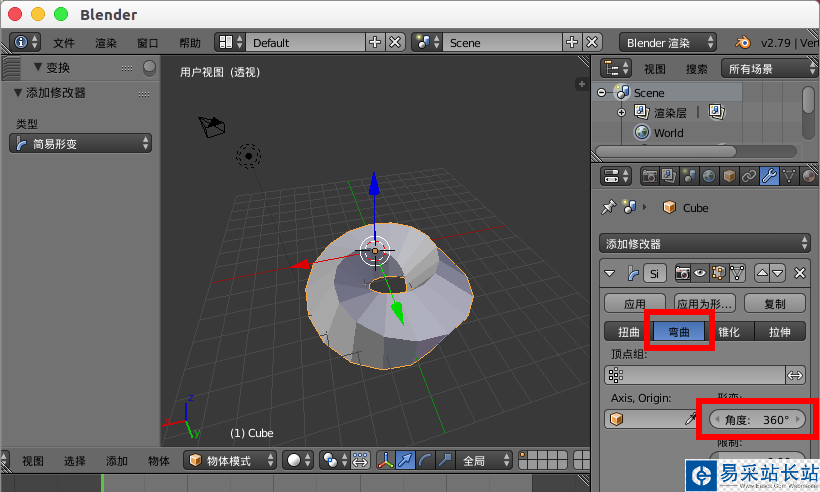Expand the 渲染层 outliner item
The width and height of the screenshot is (820, 492).
point(621,112)
